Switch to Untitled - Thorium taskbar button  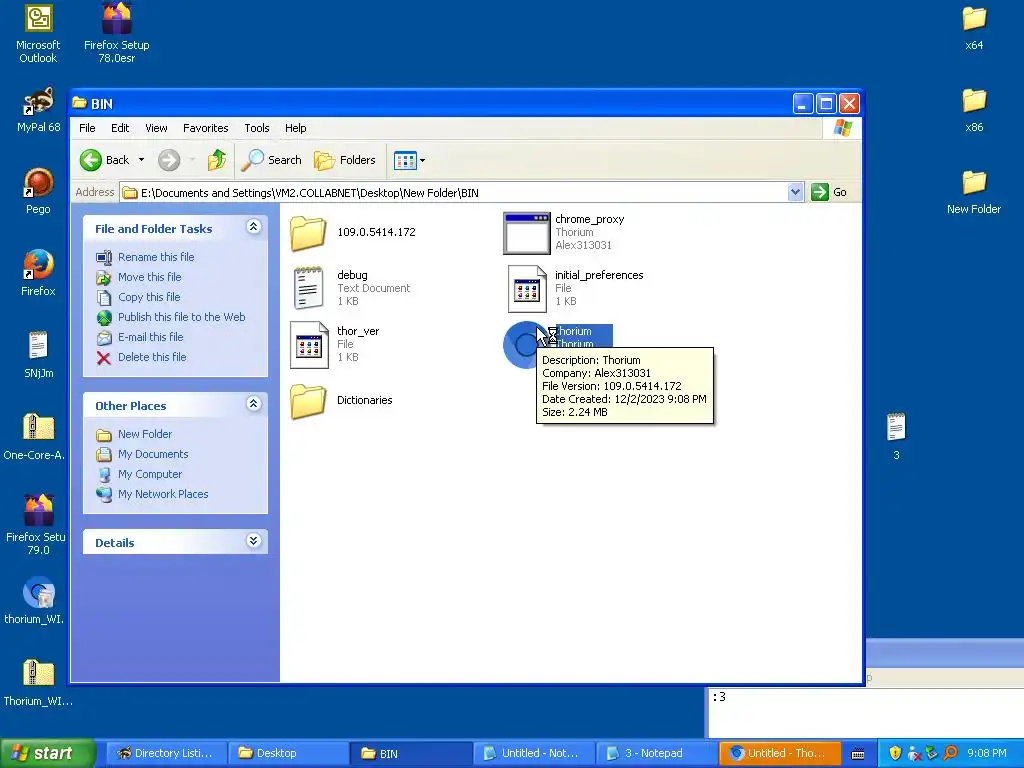pos(778,754)
